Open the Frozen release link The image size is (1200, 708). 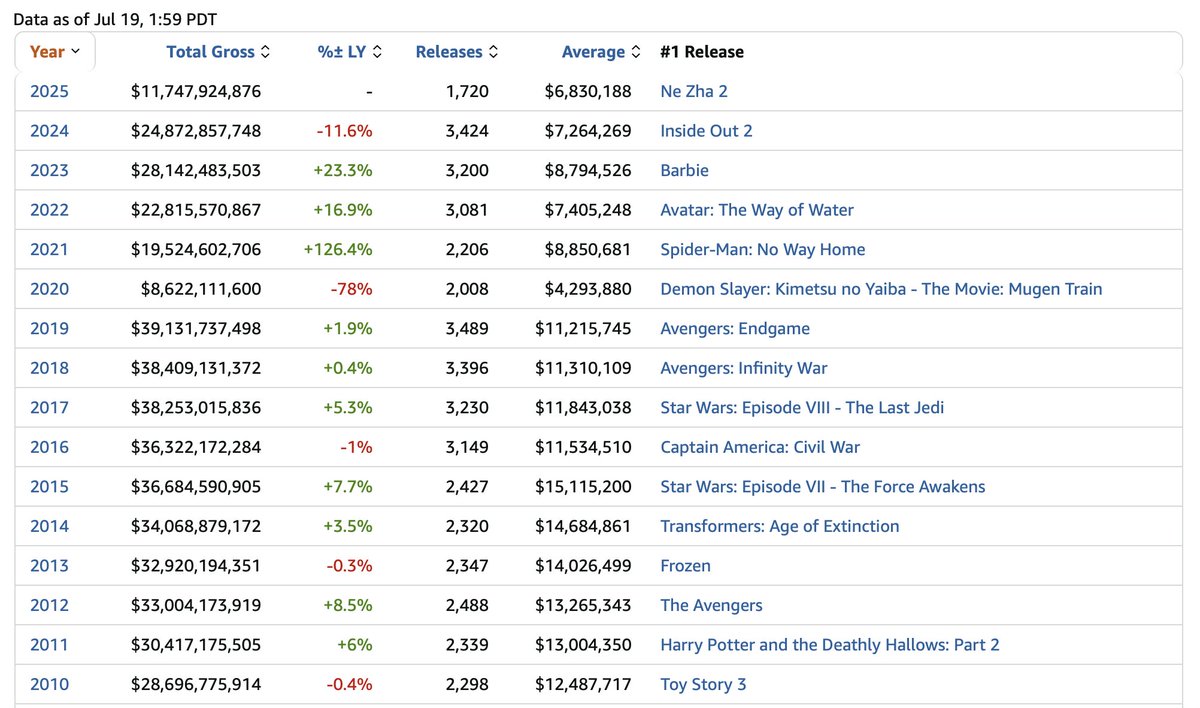[x=685, y=566]
